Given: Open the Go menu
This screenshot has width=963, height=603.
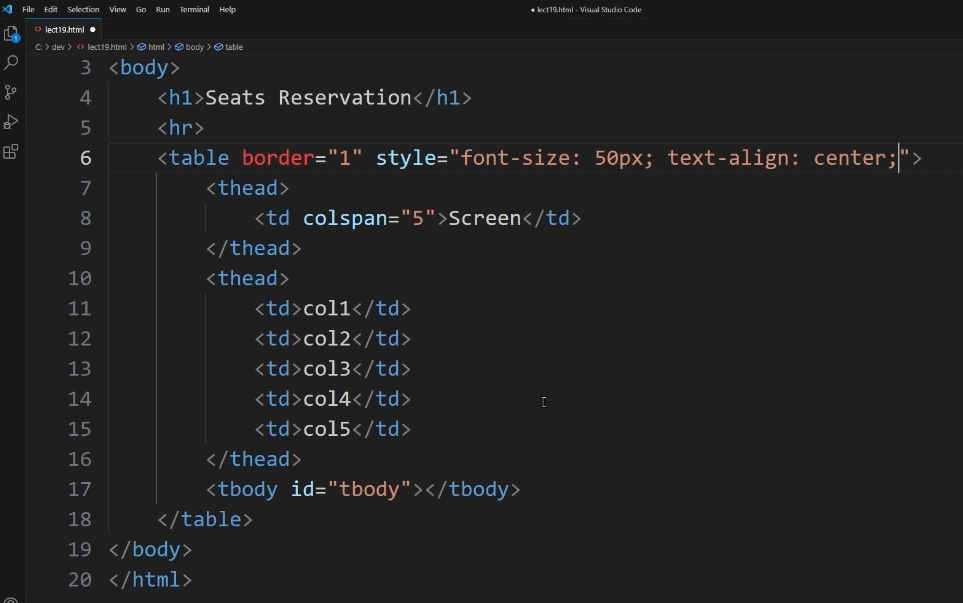Looking at the screenshot, I should coord(141,9).
